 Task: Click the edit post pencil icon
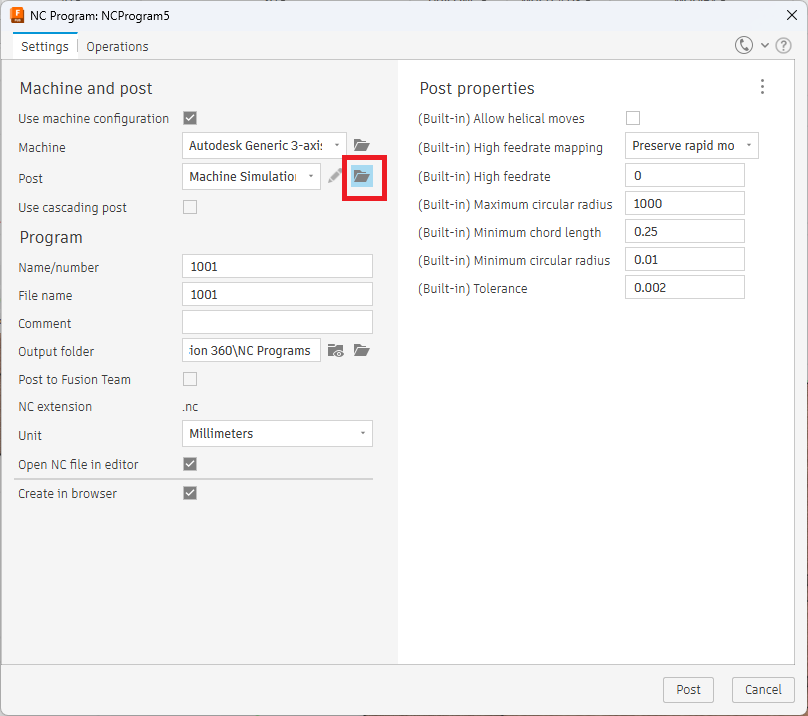(335, 177)
